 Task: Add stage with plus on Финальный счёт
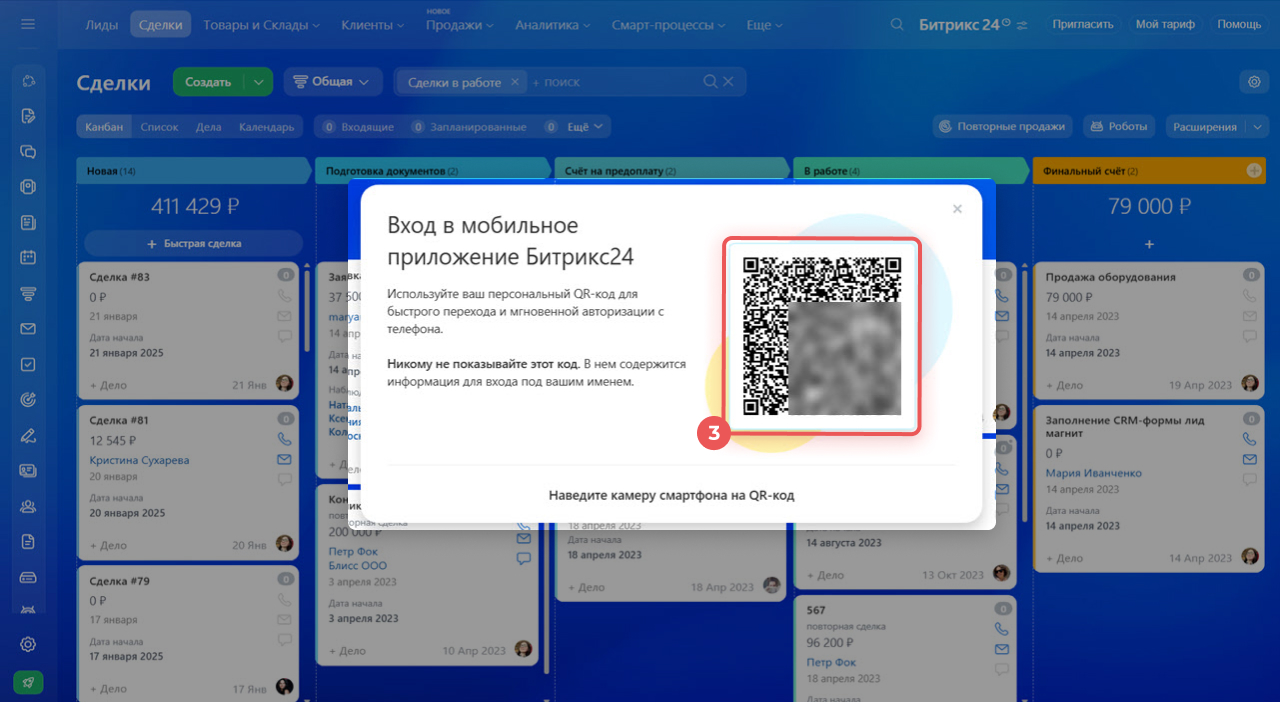1254,171
